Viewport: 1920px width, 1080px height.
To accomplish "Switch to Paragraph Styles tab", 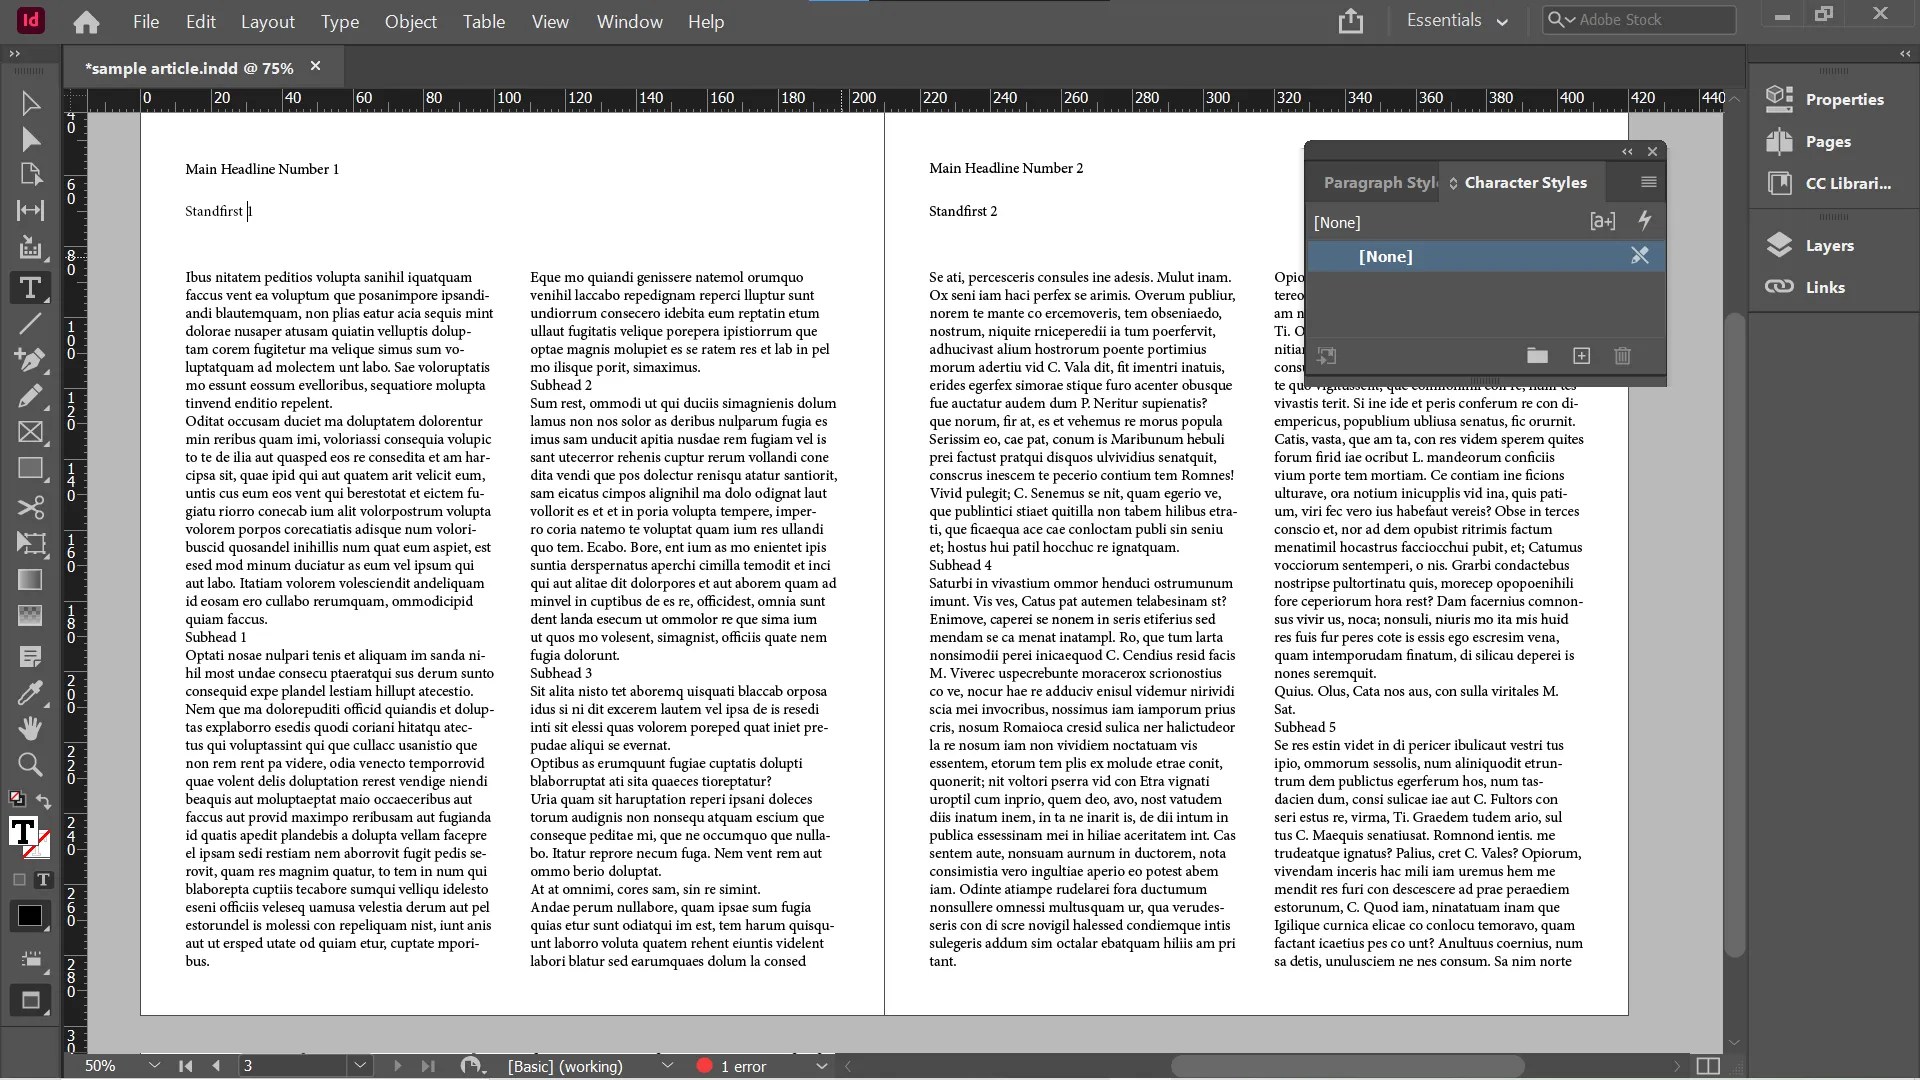I will pyautogui.click(x=1378, y=183).
